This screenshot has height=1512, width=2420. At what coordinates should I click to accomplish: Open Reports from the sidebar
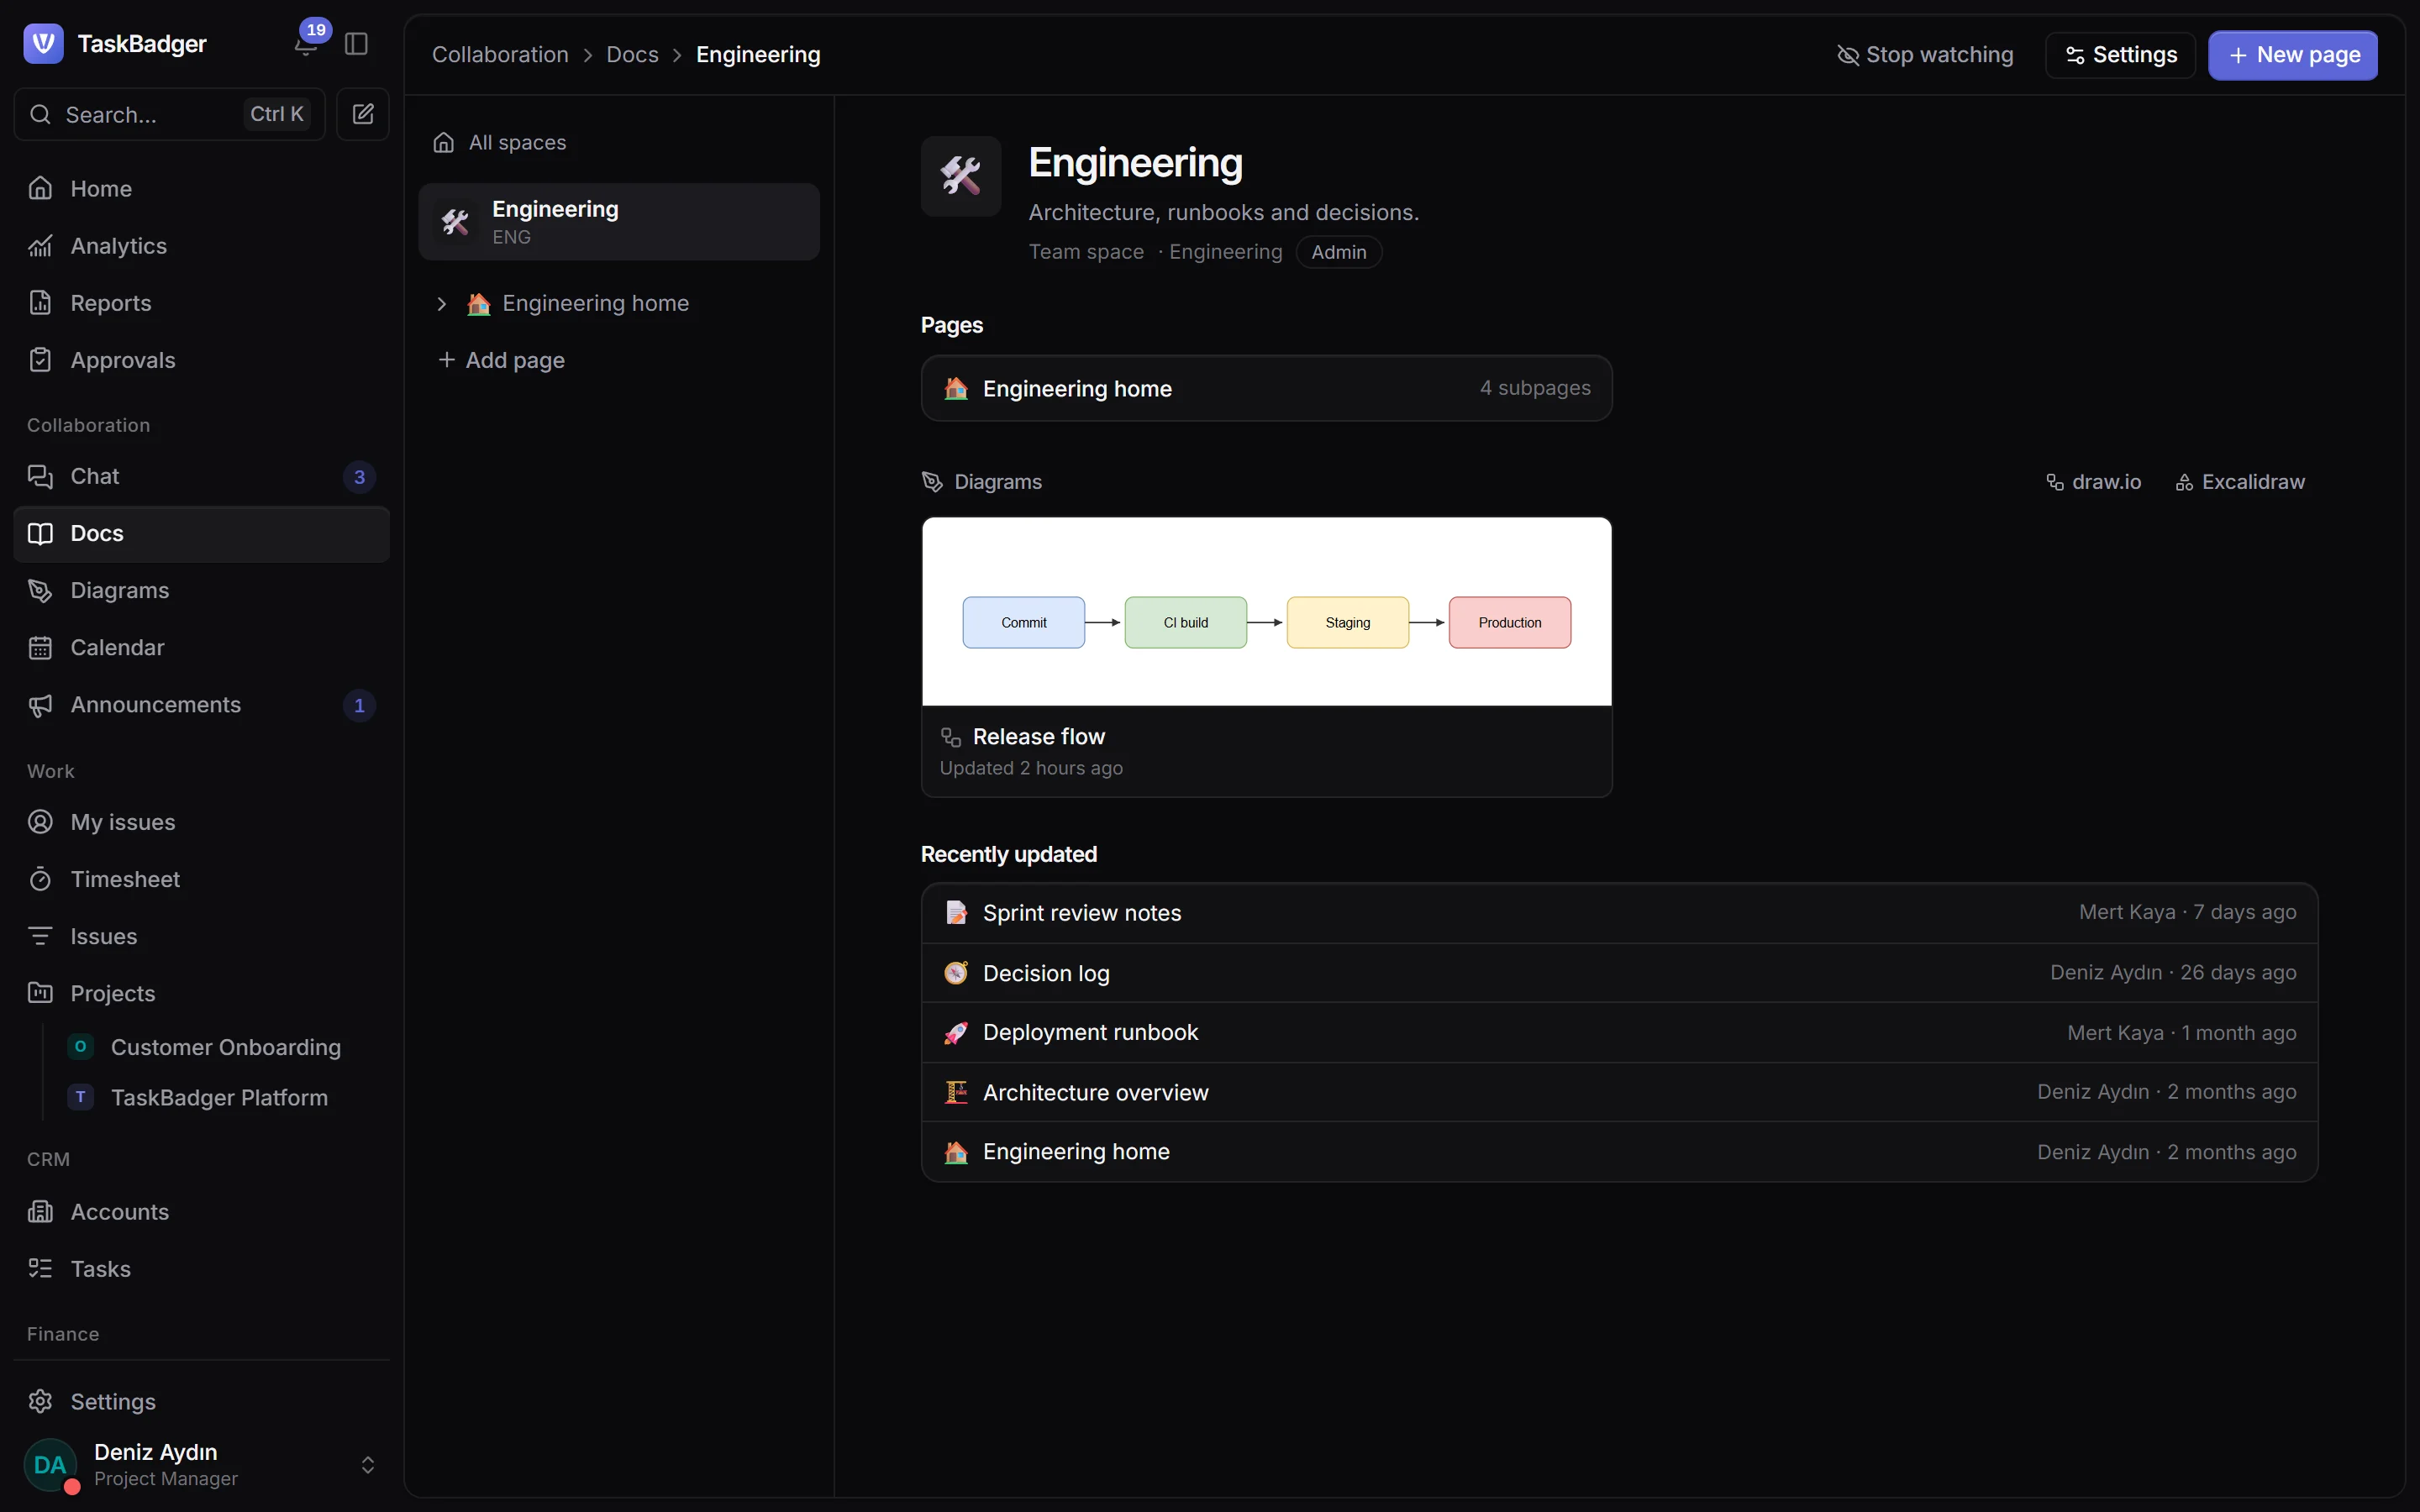click(201, 303)
